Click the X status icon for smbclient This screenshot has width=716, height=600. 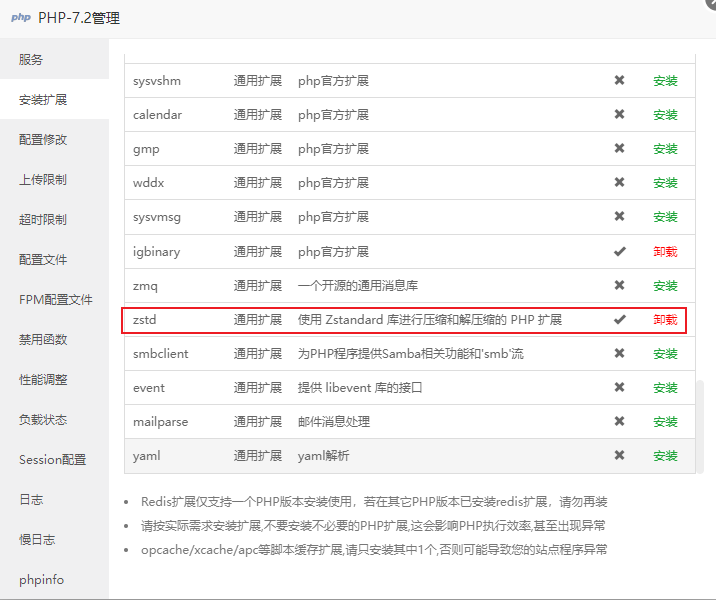619,354
